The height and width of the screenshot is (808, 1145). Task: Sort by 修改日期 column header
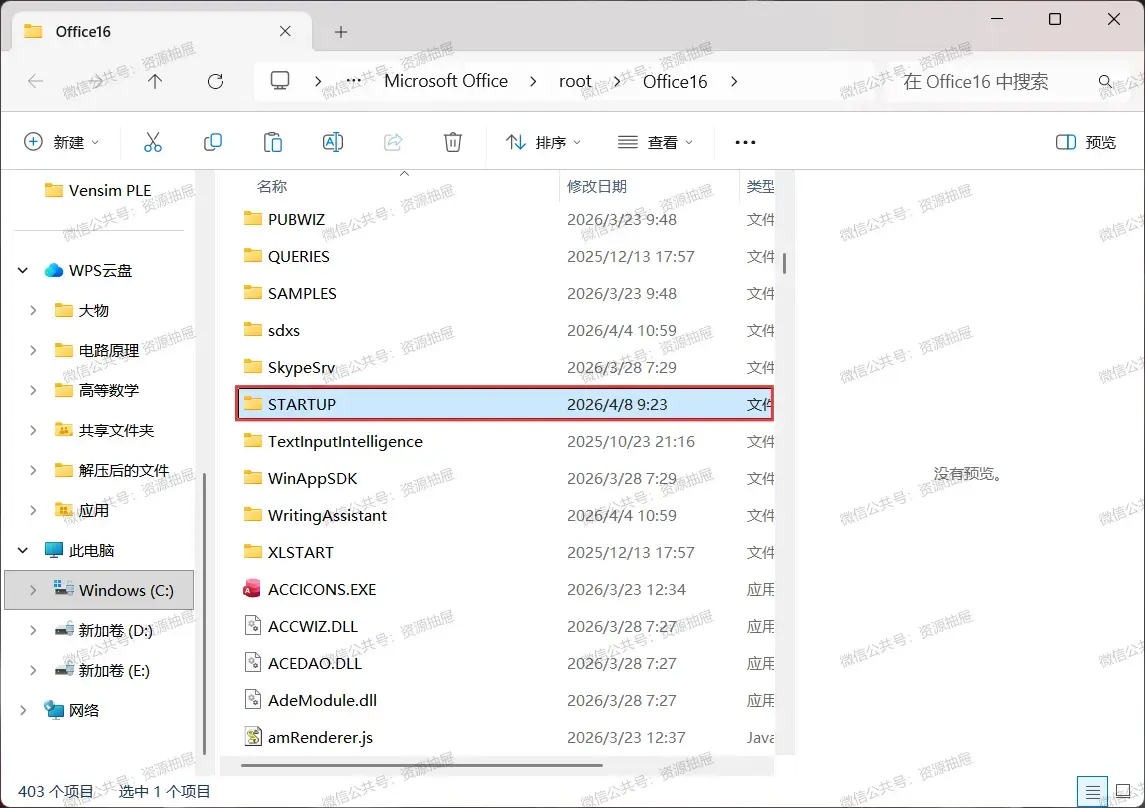coord(597,187)
